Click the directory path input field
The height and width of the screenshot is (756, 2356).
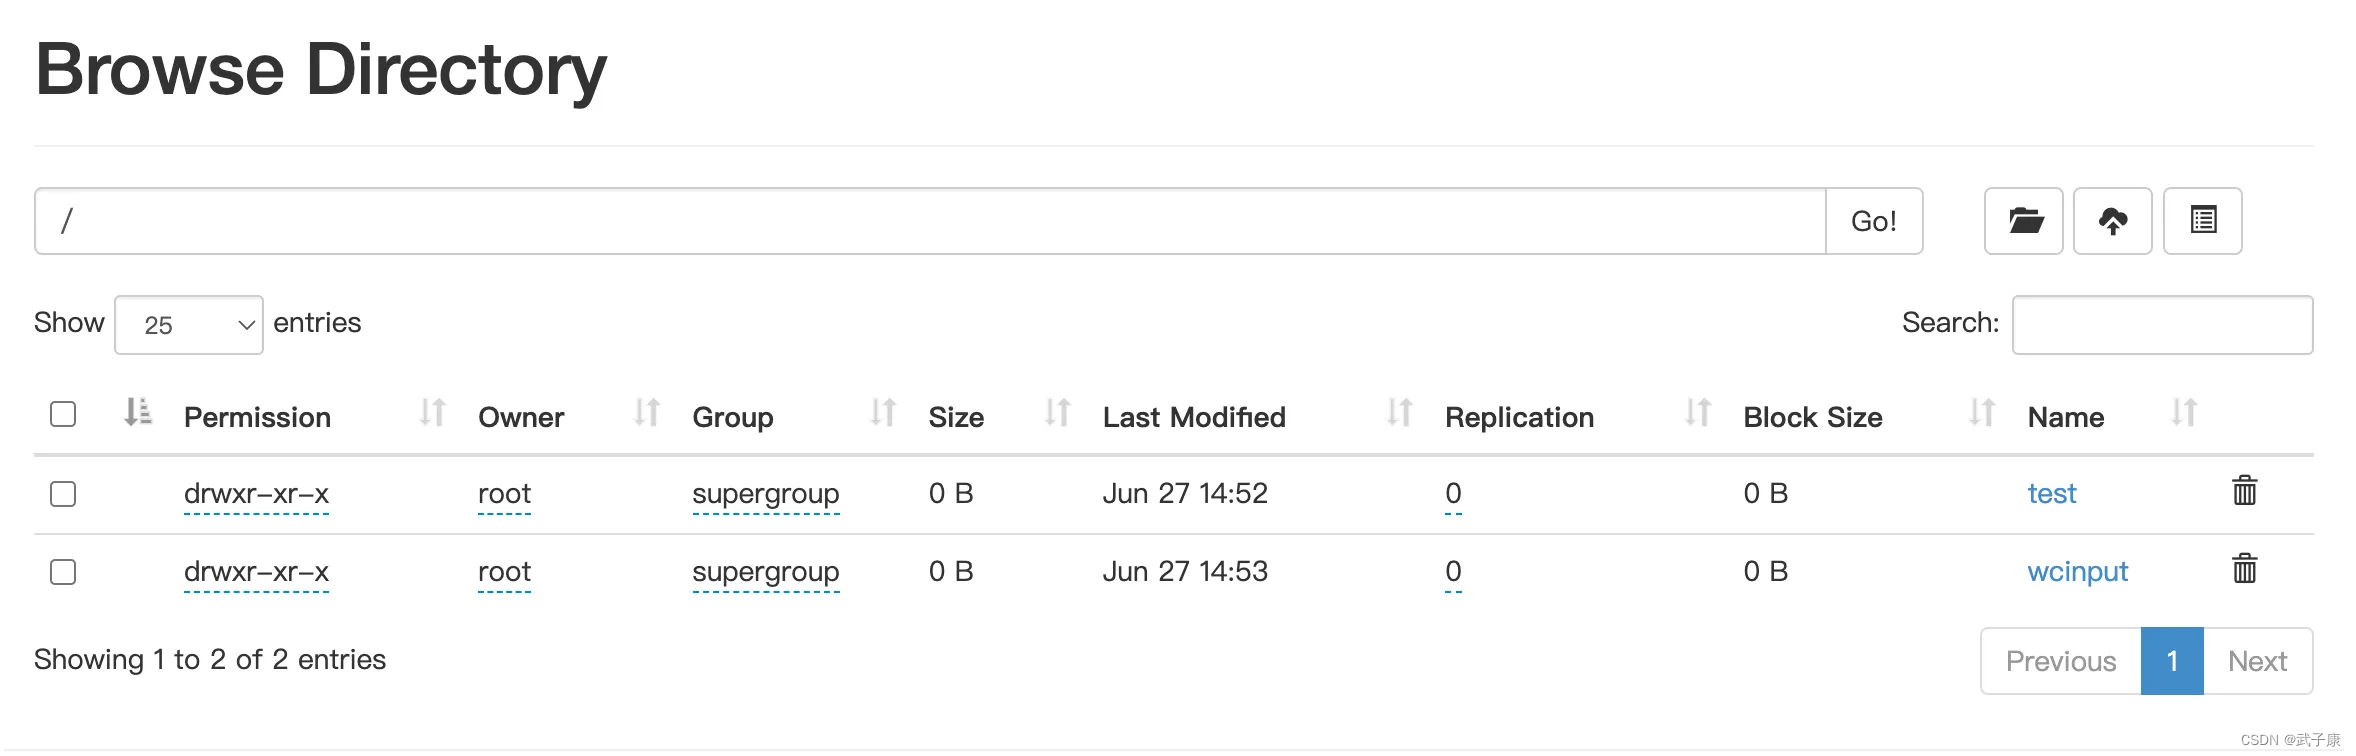(930, 221)
